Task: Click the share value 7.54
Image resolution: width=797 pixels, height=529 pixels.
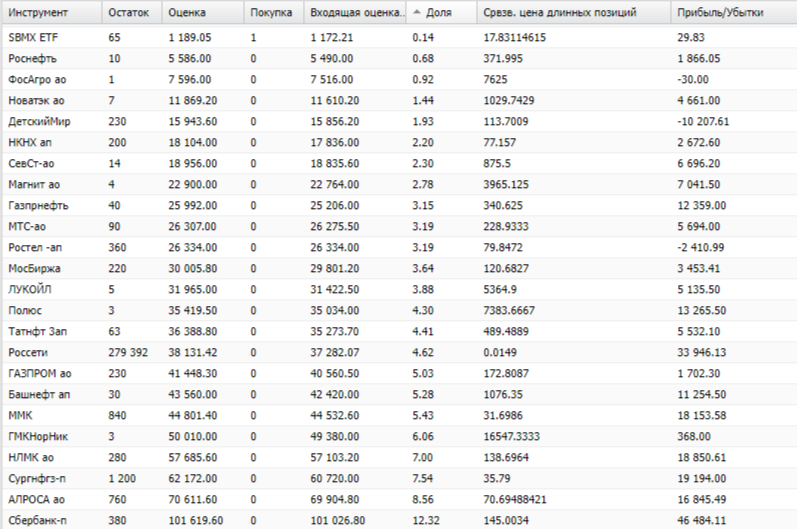Action: point(423,479)
